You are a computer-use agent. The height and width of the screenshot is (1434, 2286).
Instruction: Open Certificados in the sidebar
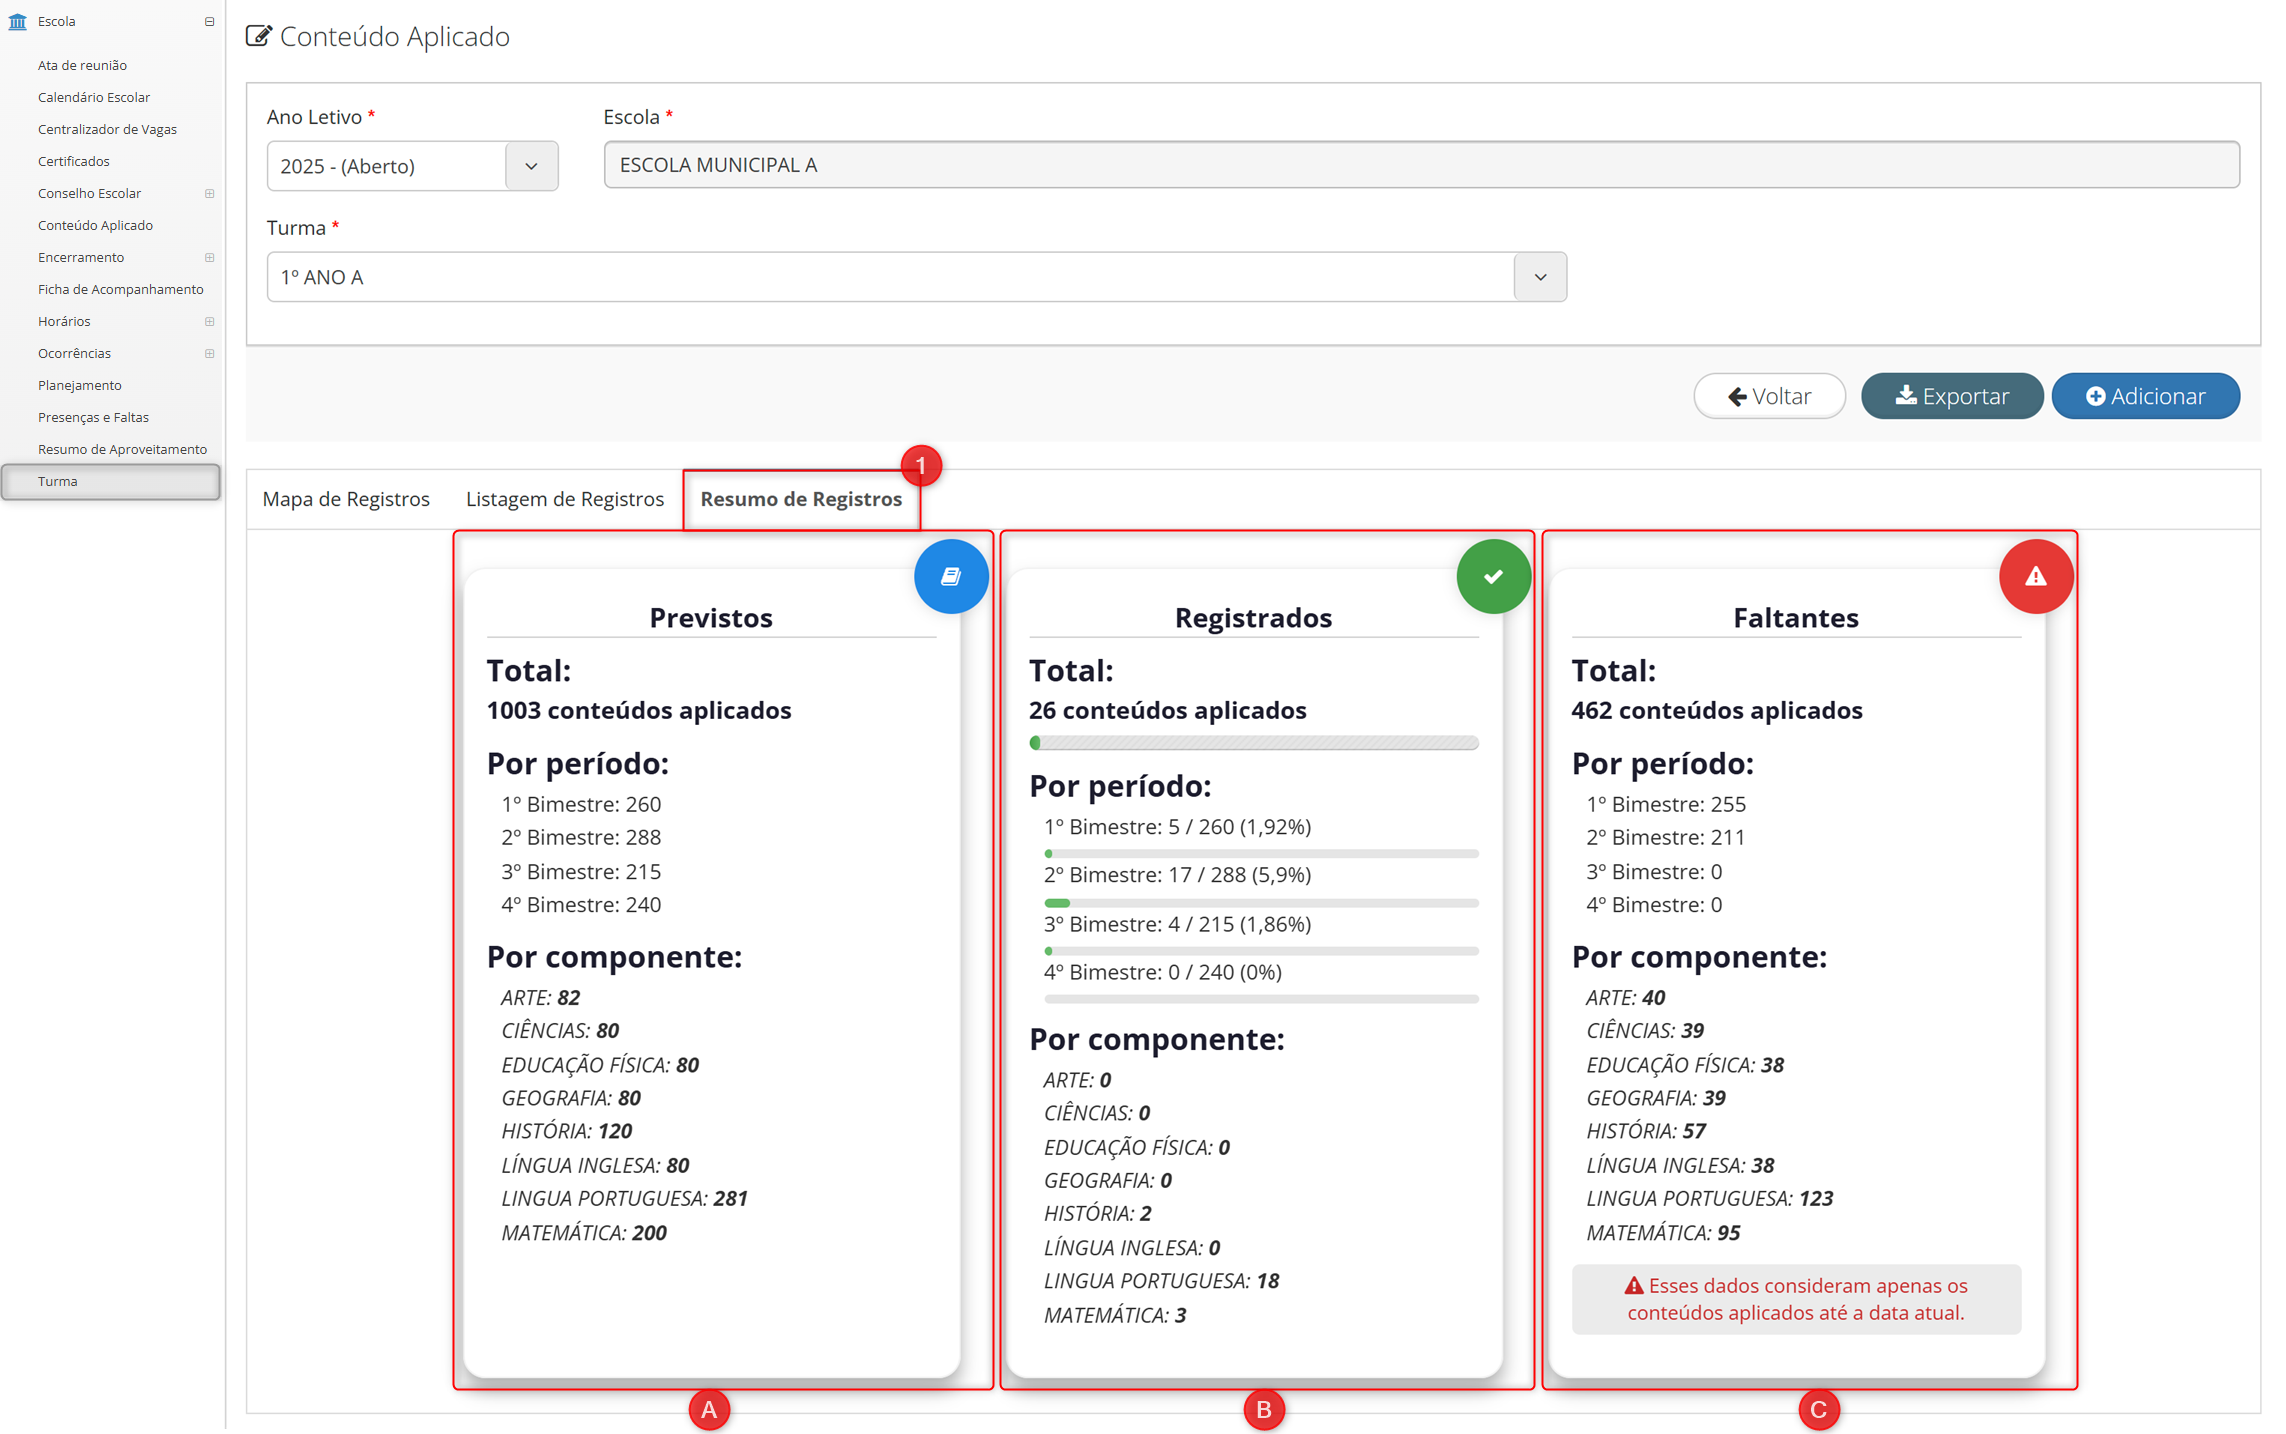coord(74,161)
